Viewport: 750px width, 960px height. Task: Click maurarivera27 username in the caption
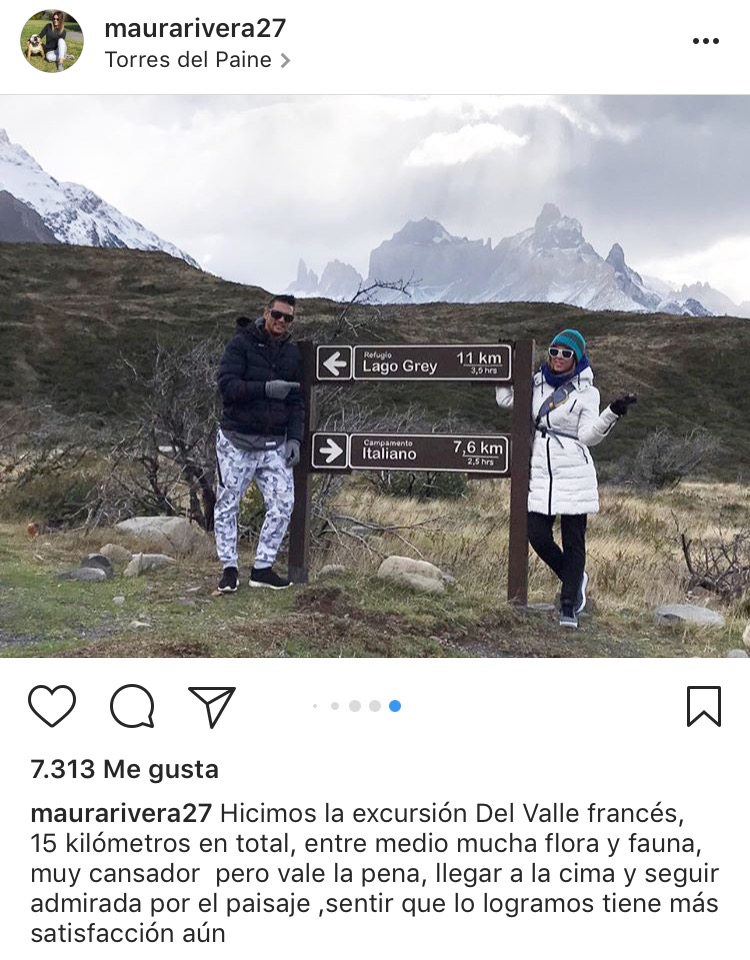click(121, 813)
